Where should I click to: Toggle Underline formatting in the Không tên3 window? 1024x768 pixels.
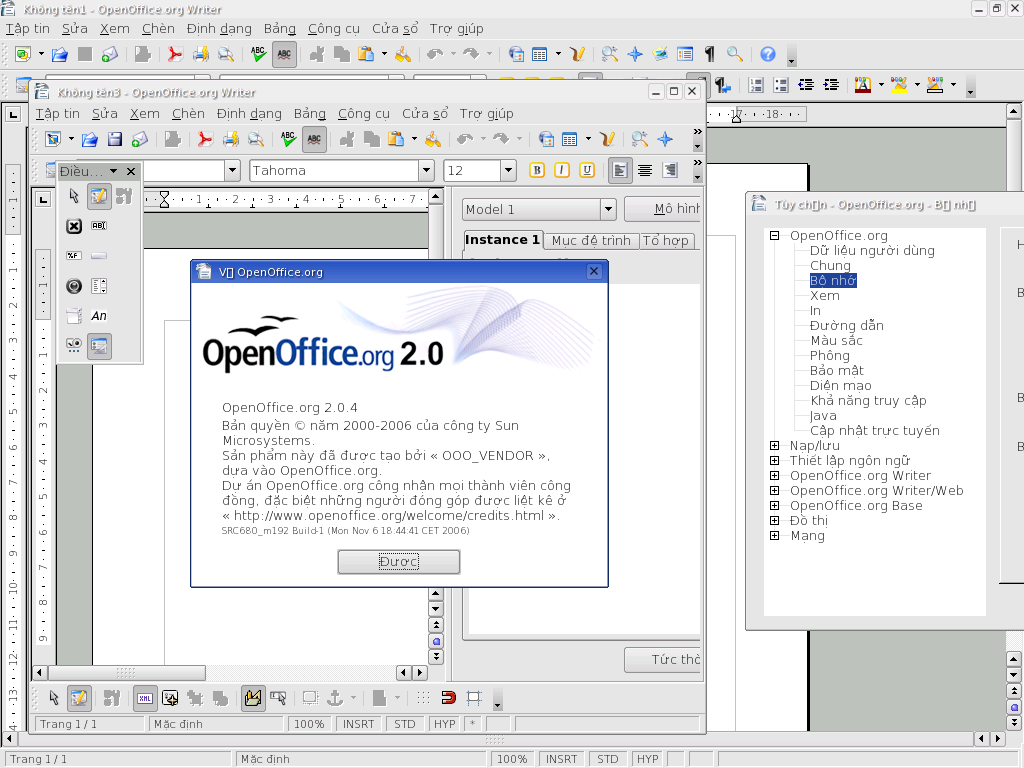click(586, 170)
